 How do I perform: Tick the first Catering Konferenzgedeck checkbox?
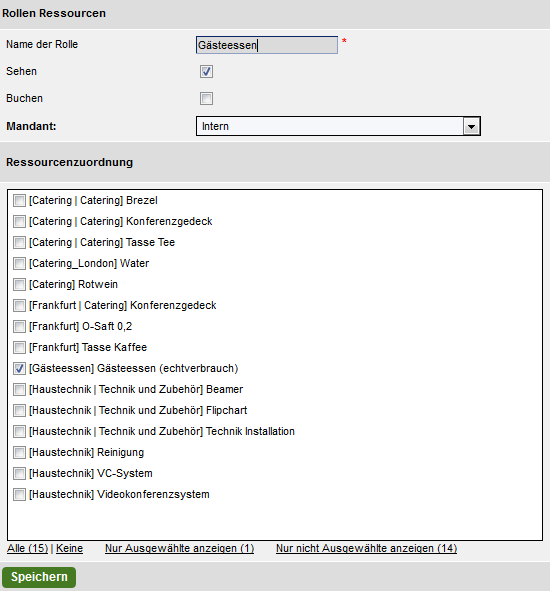[19, 222]
